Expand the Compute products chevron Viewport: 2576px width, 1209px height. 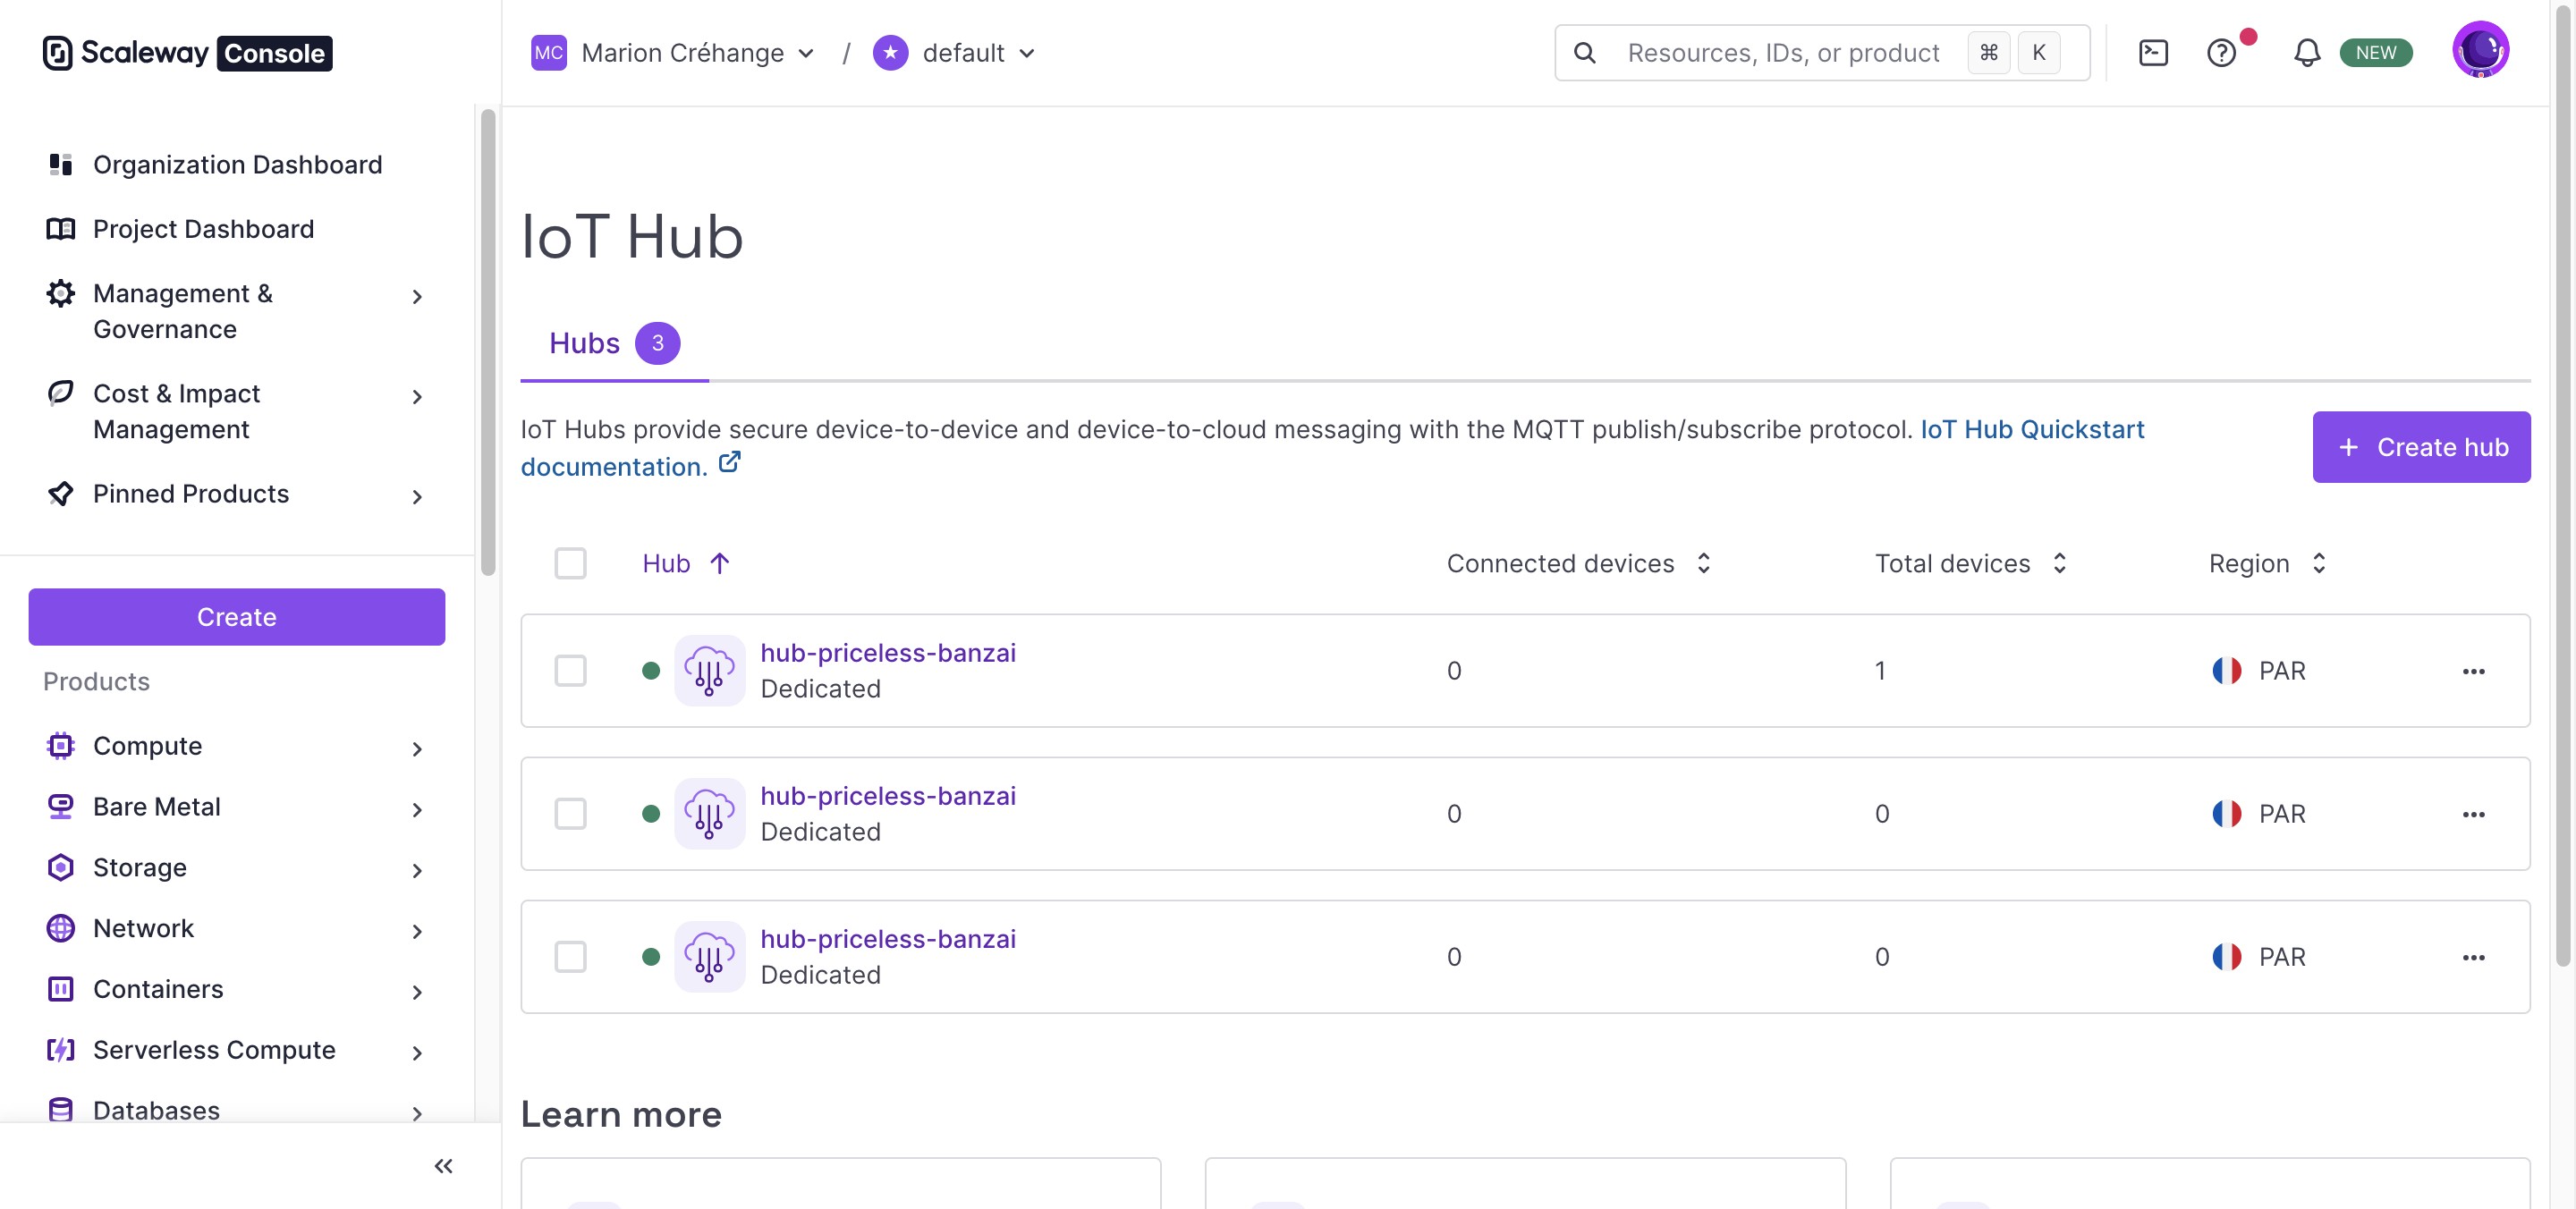tap(417, 749)
